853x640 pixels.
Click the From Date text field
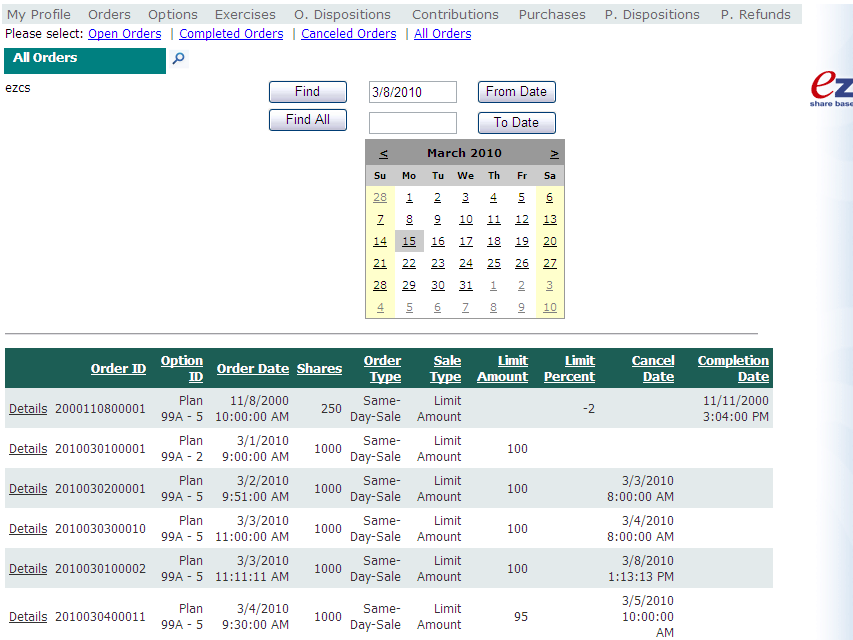pos(412,92)
